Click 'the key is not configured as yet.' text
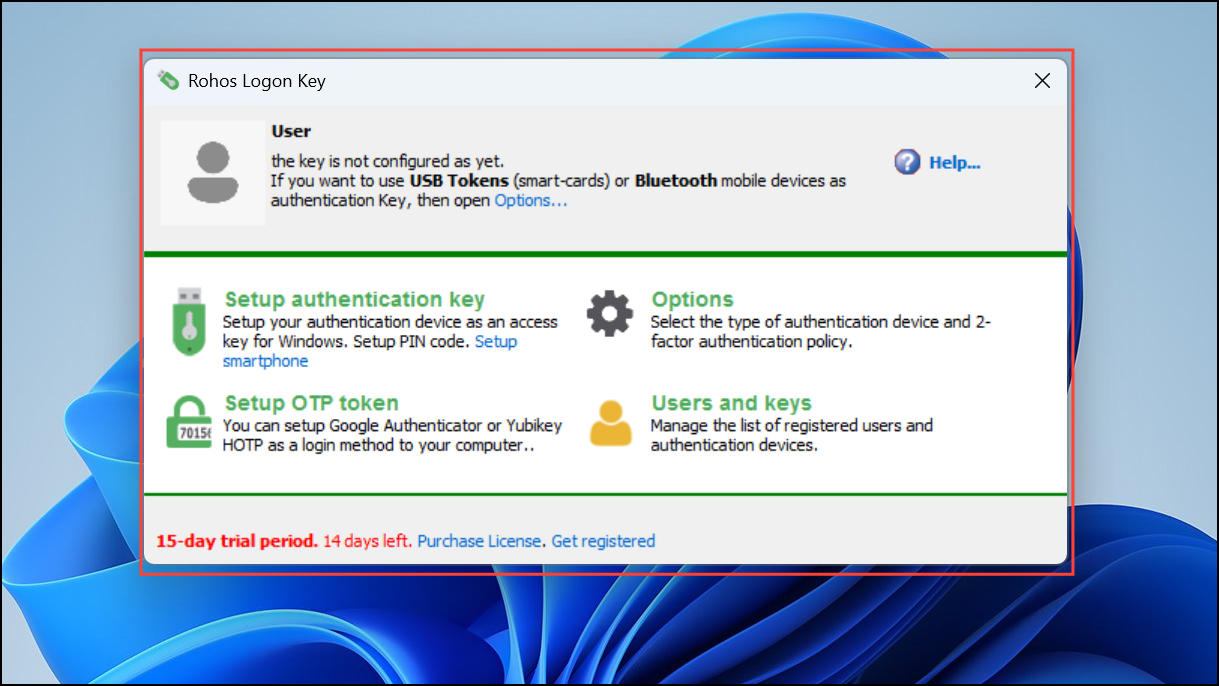 point(388,161)
